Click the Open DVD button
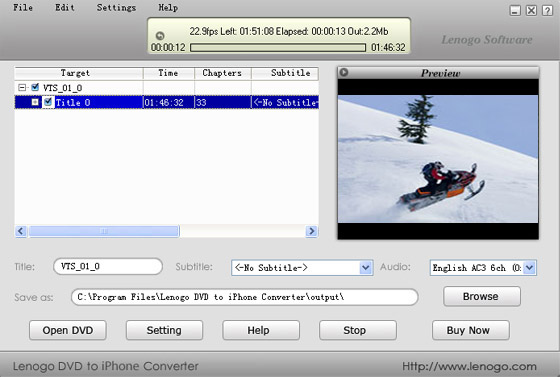 [x=68, y=330]
